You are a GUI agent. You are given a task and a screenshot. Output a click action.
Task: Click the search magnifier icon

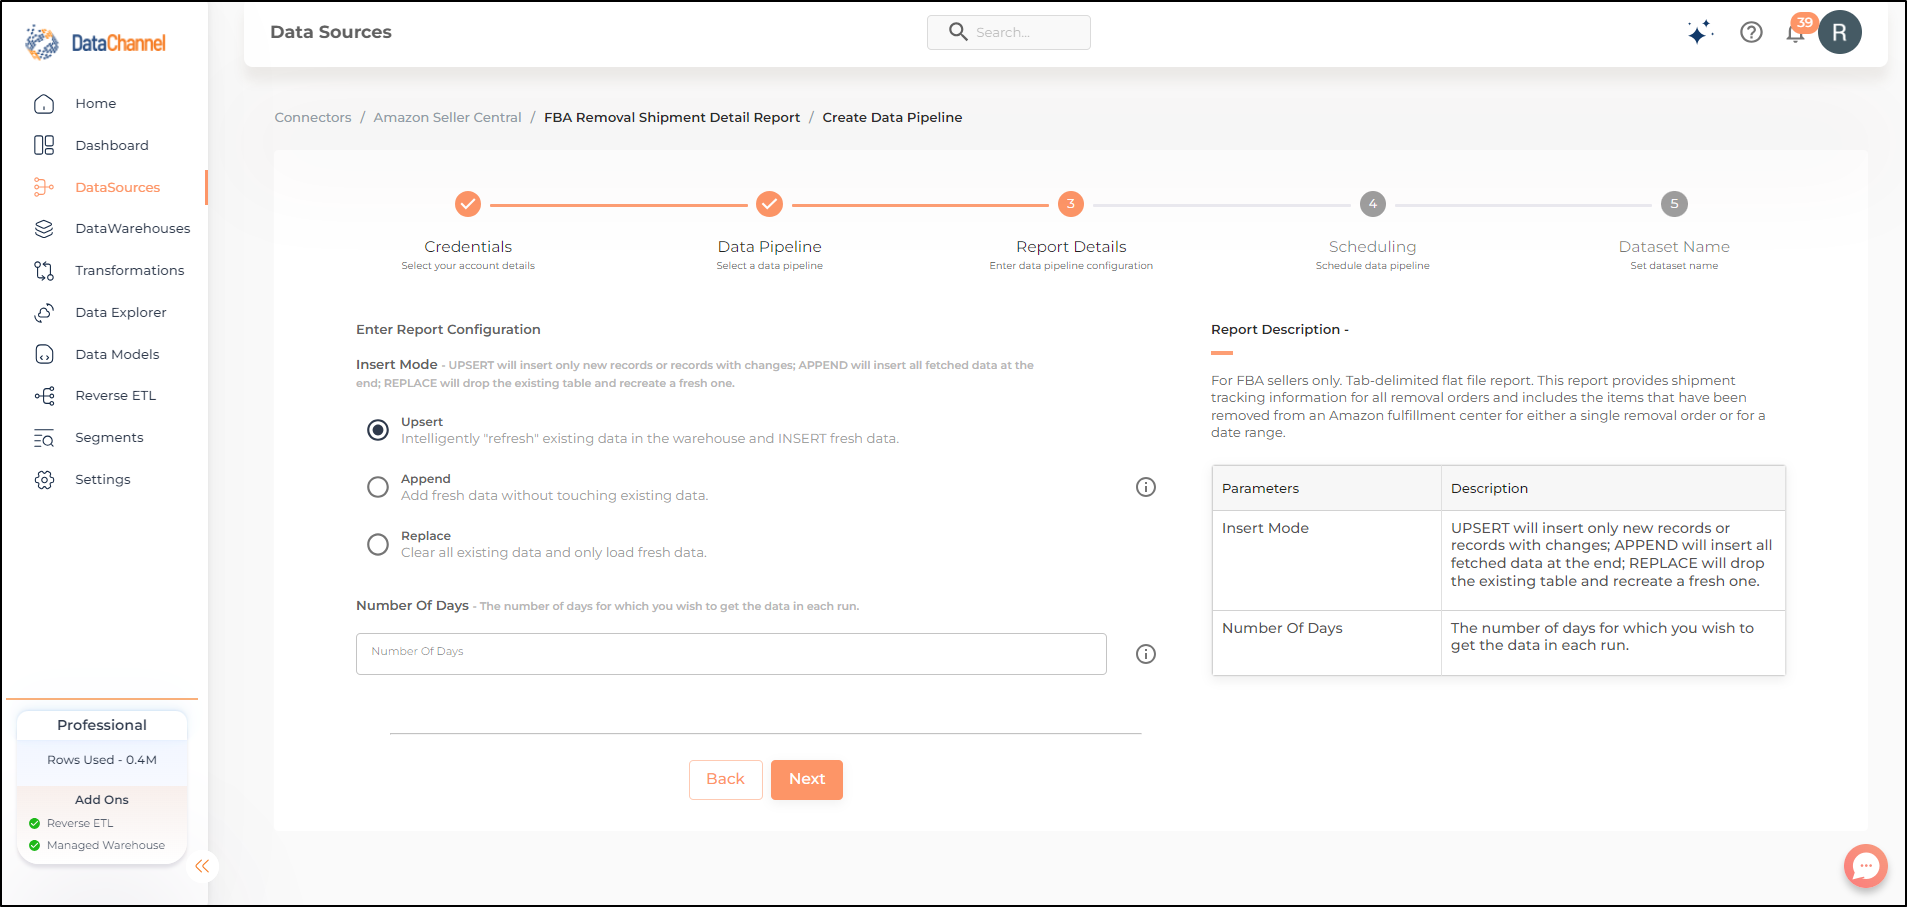click(x=958, y=32)
